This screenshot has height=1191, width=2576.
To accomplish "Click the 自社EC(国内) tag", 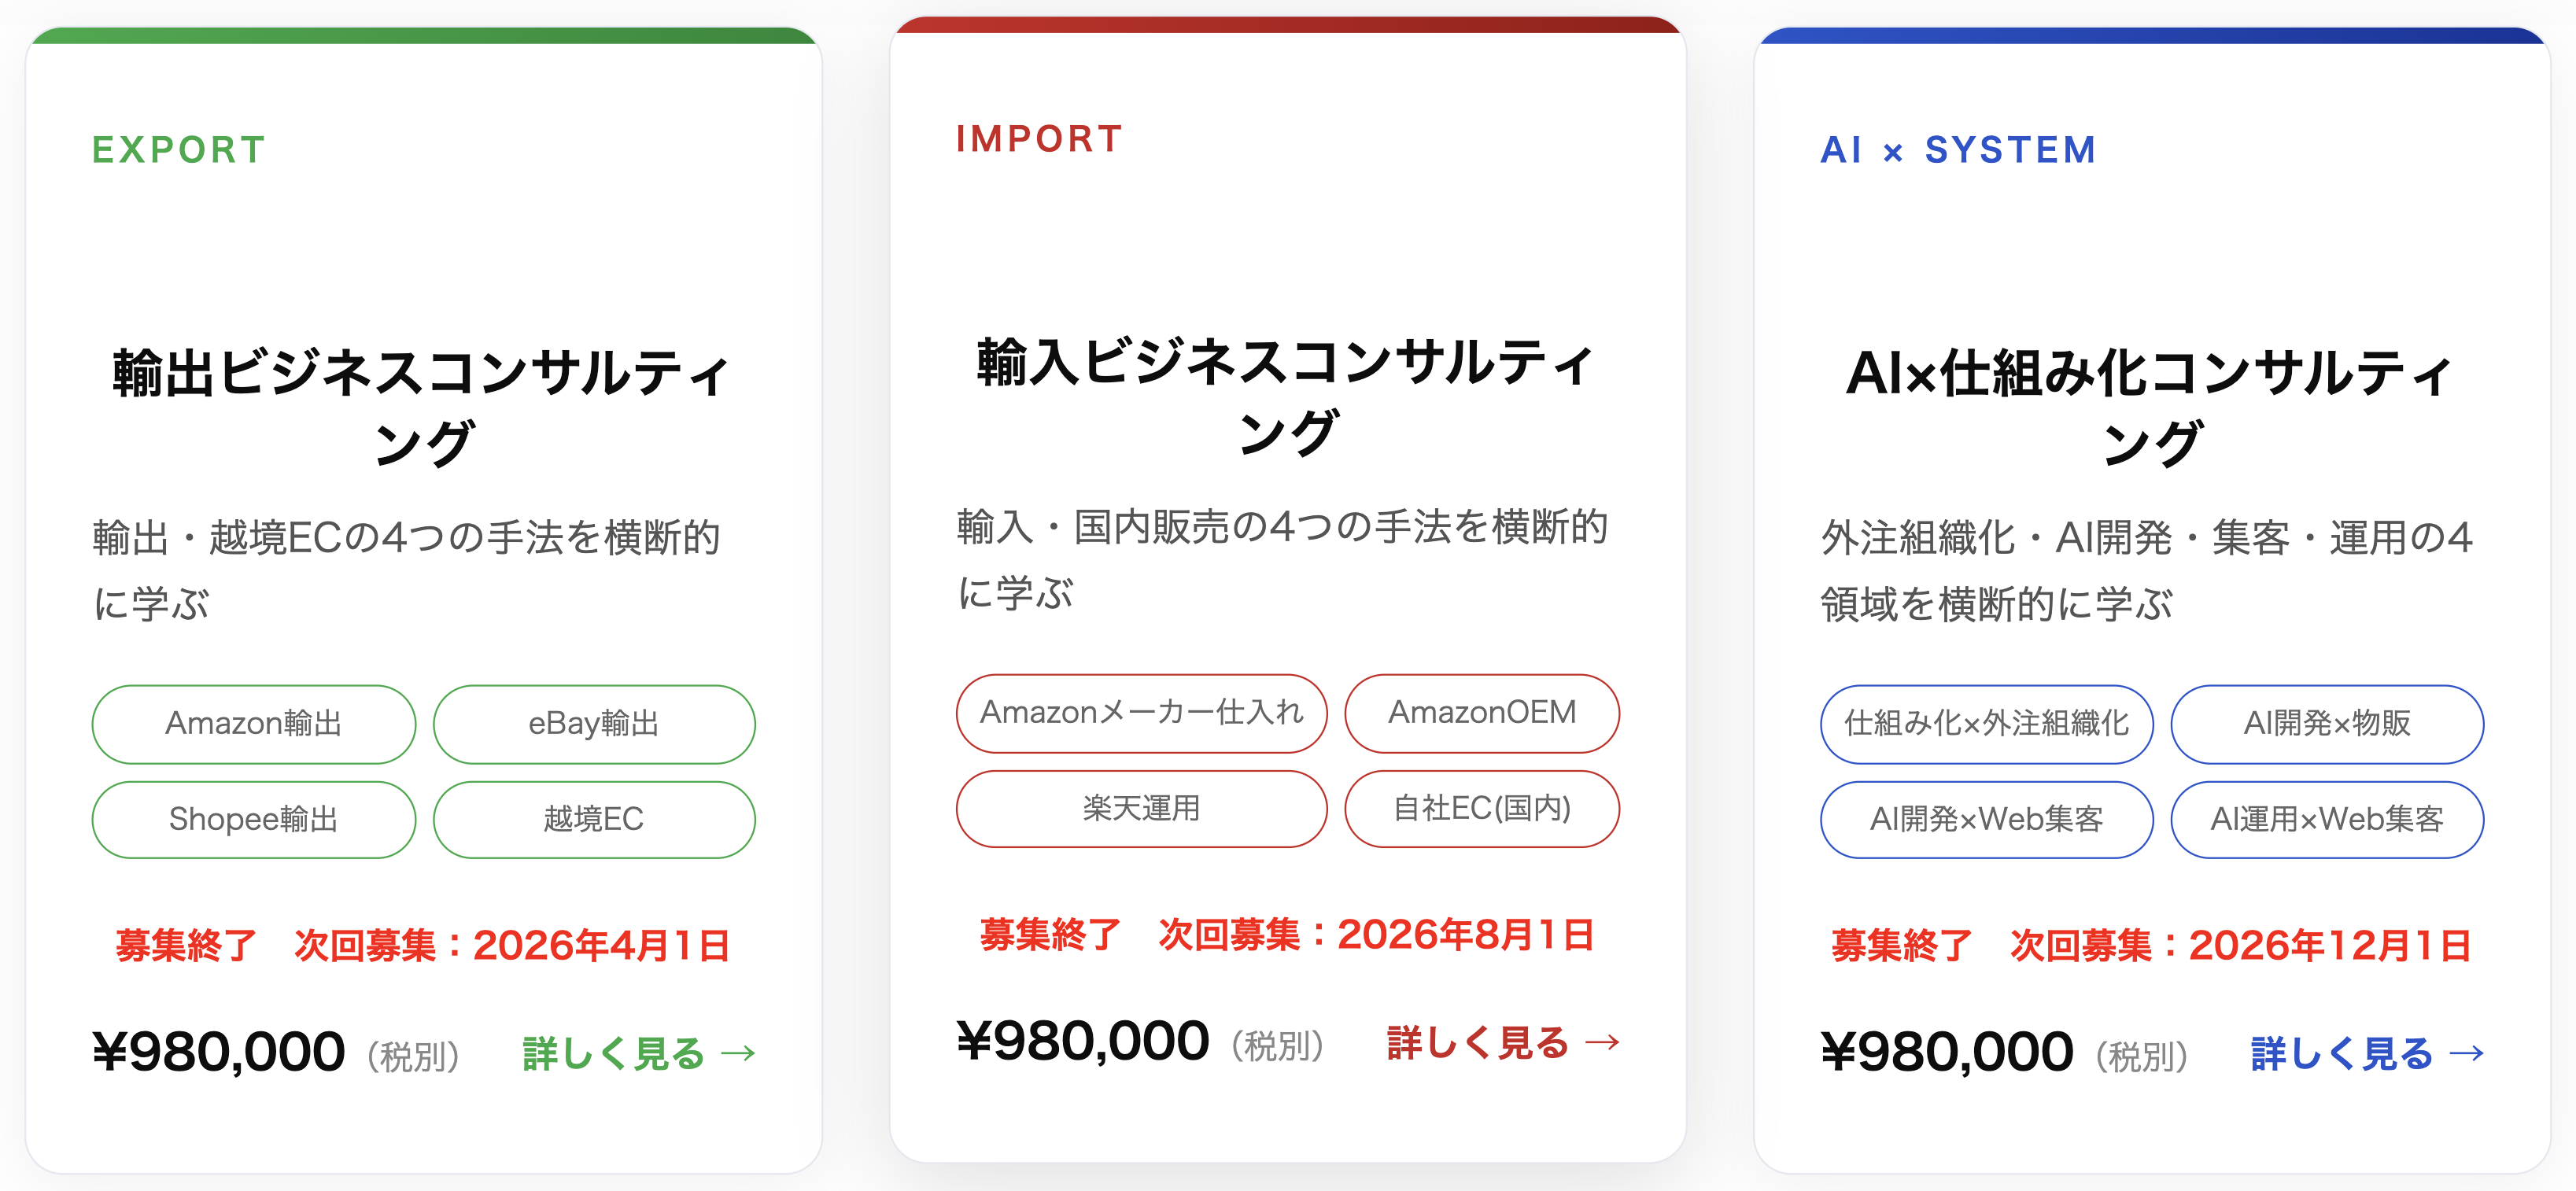I will pos(1481,808).
